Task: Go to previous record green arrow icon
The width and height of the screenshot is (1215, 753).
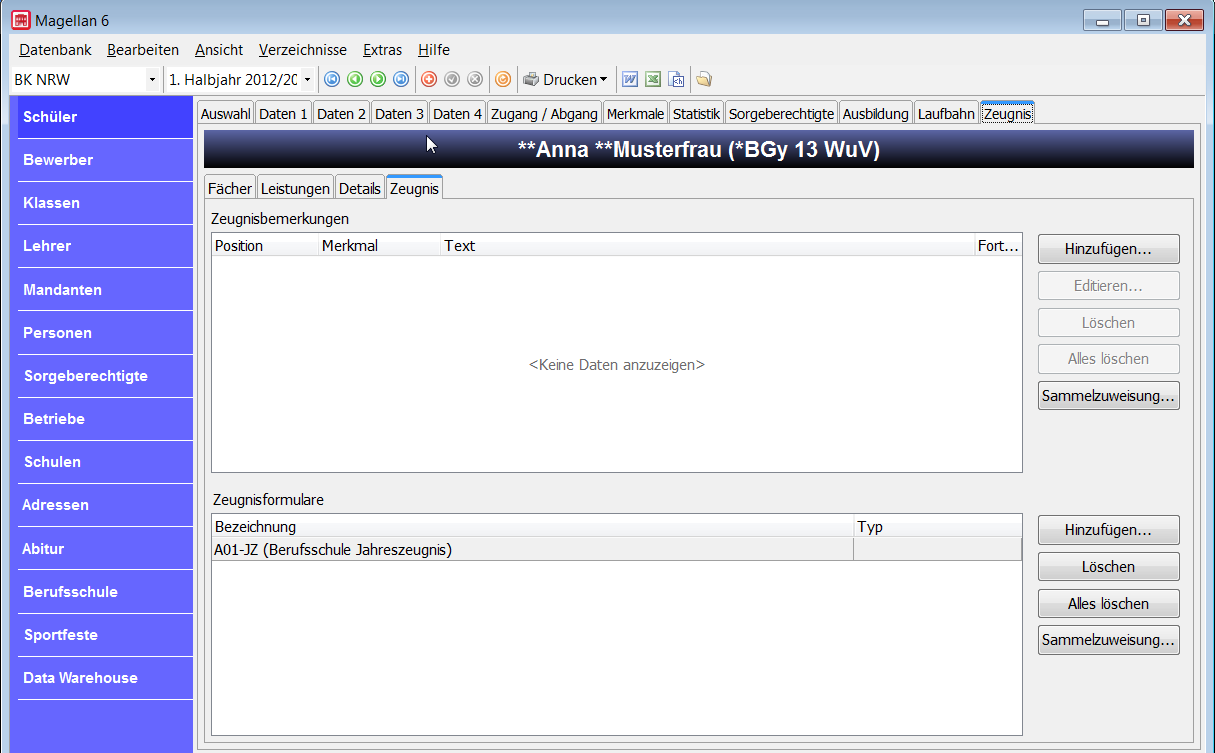Action: [355, 79]
